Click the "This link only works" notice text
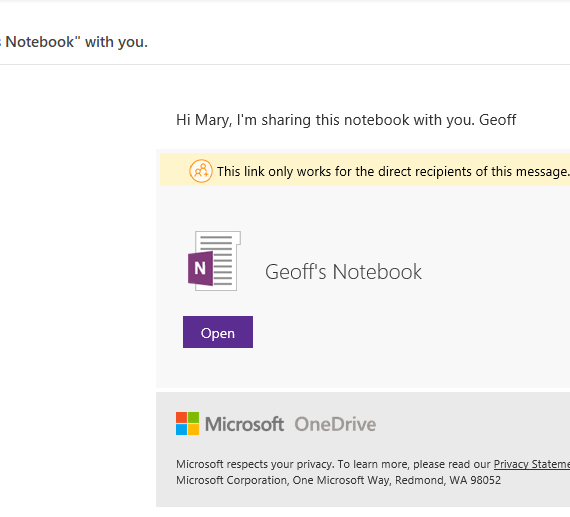Screen dimensions: 570x517 coord(393,172)
